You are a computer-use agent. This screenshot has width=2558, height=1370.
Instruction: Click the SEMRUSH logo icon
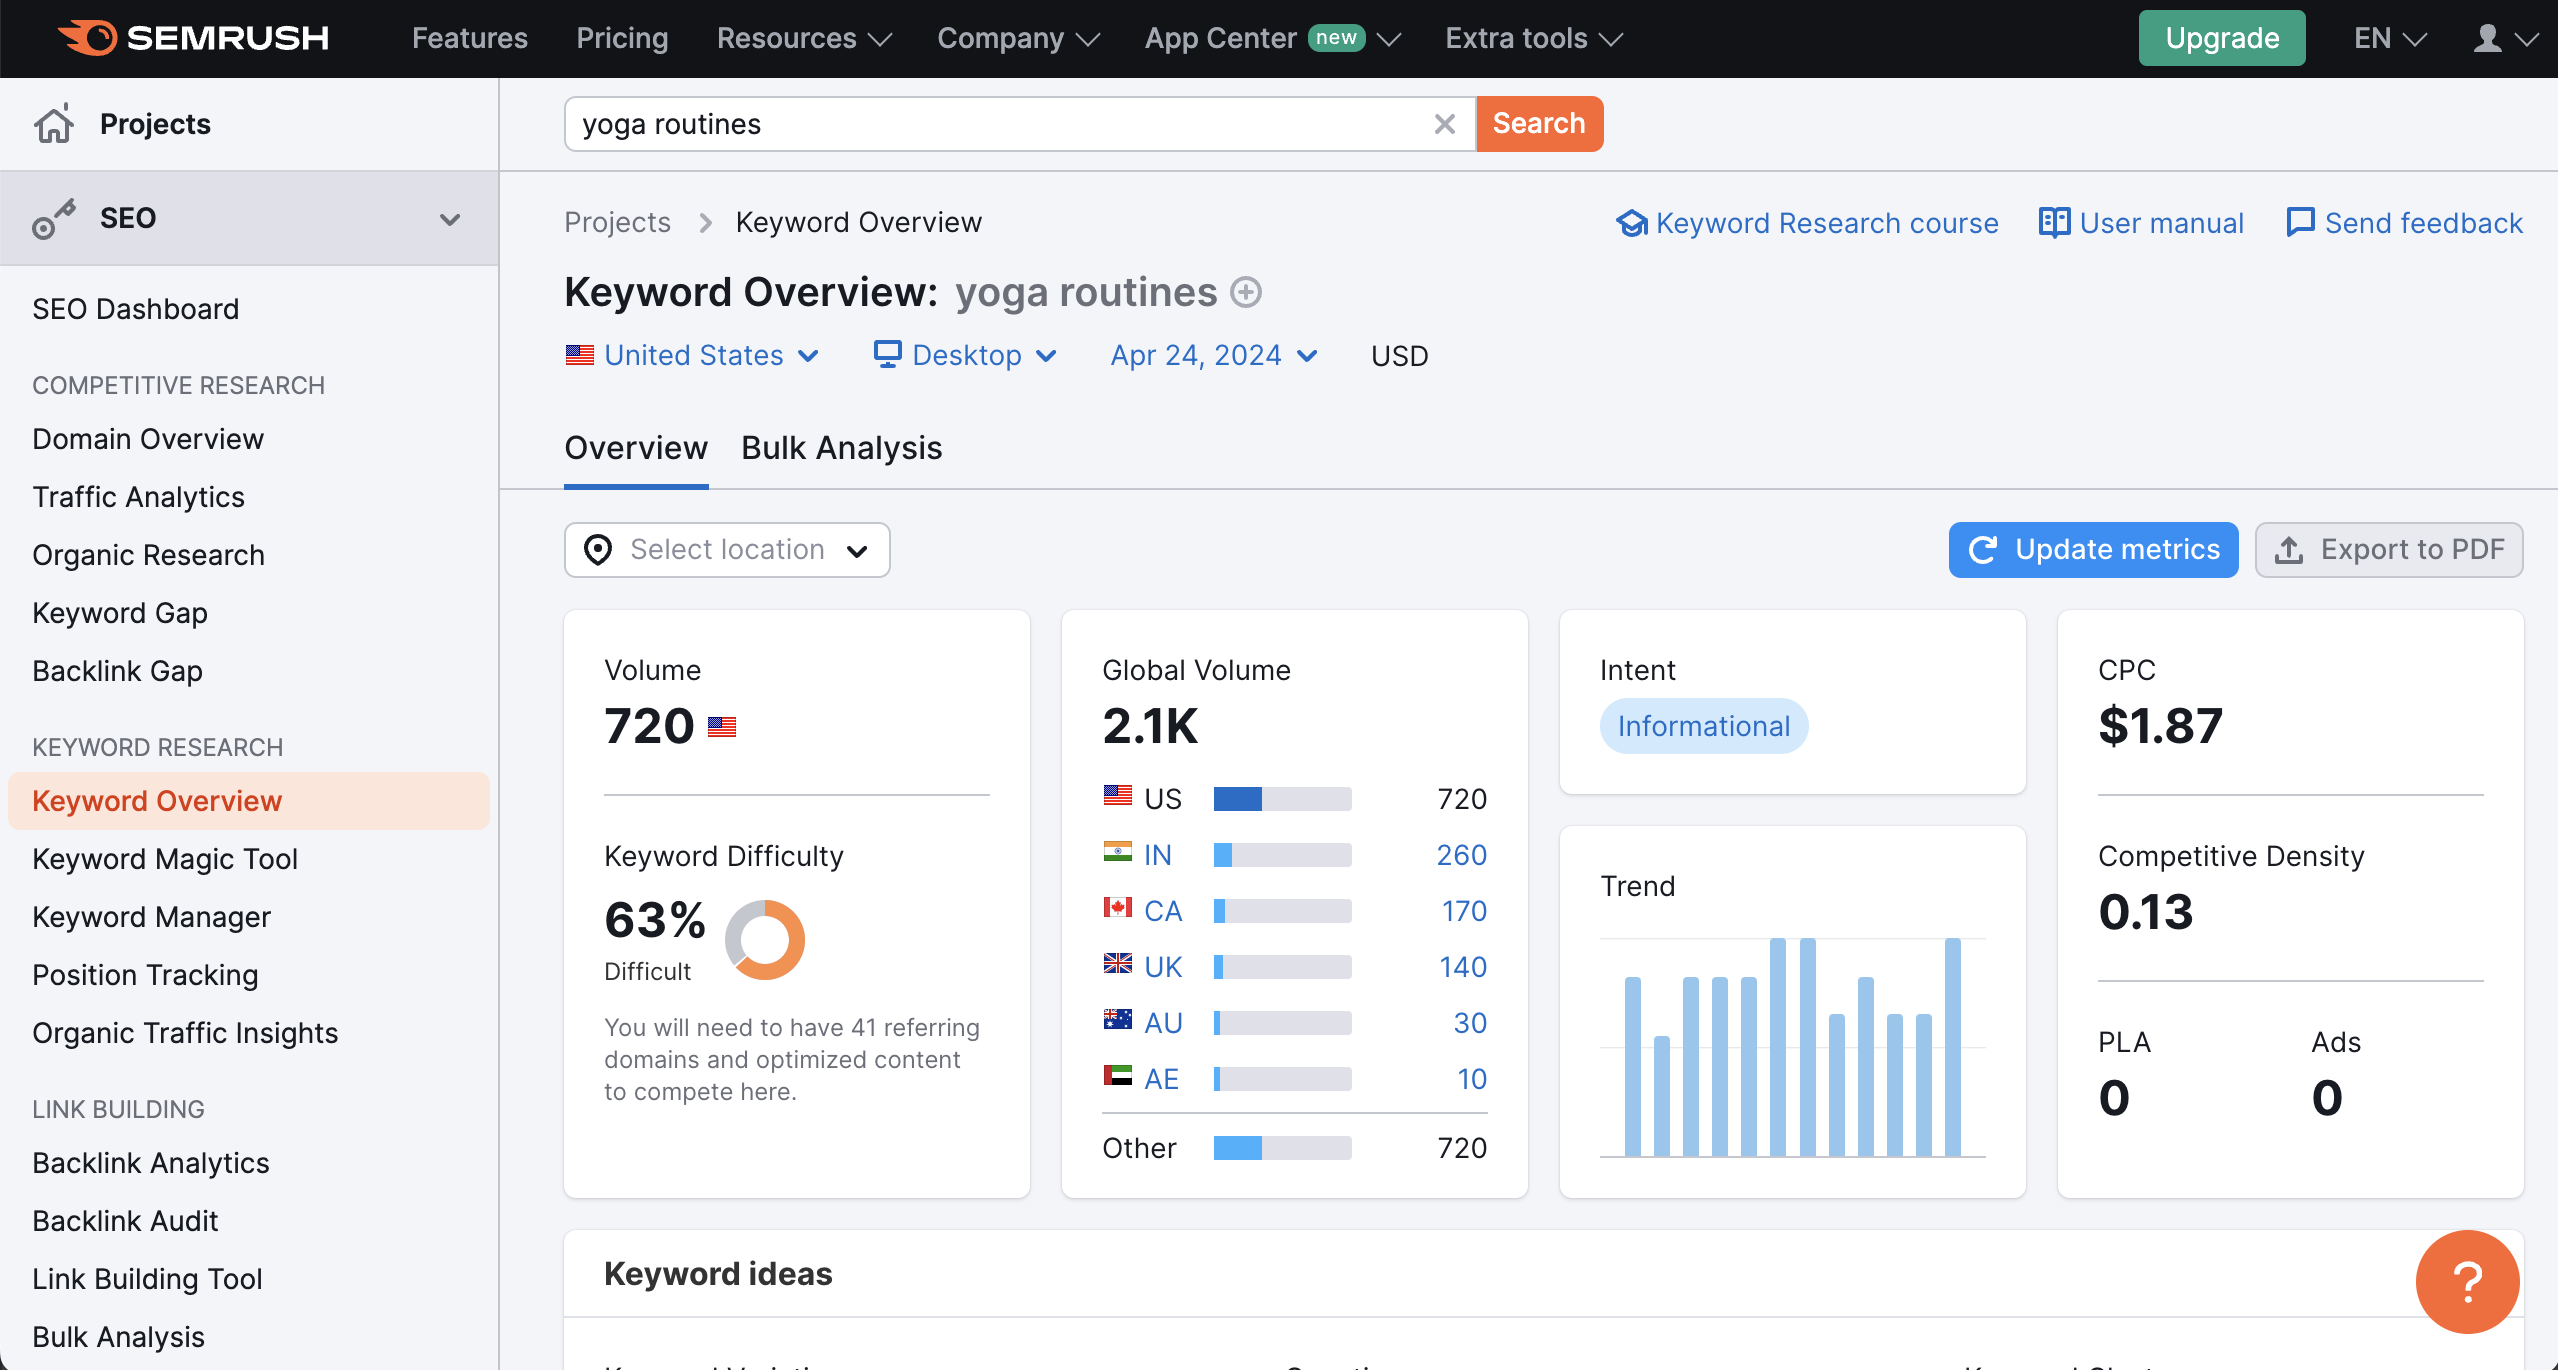(x=88, y=37)
